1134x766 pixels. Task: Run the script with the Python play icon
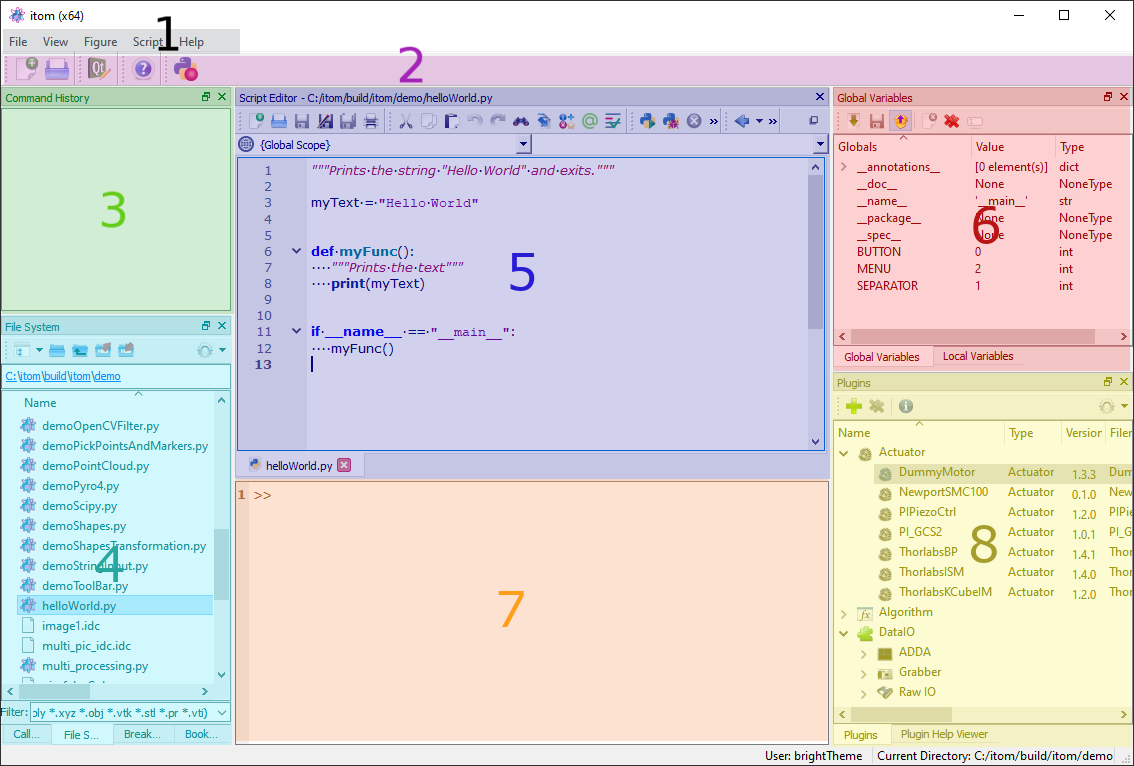(647, 121)
